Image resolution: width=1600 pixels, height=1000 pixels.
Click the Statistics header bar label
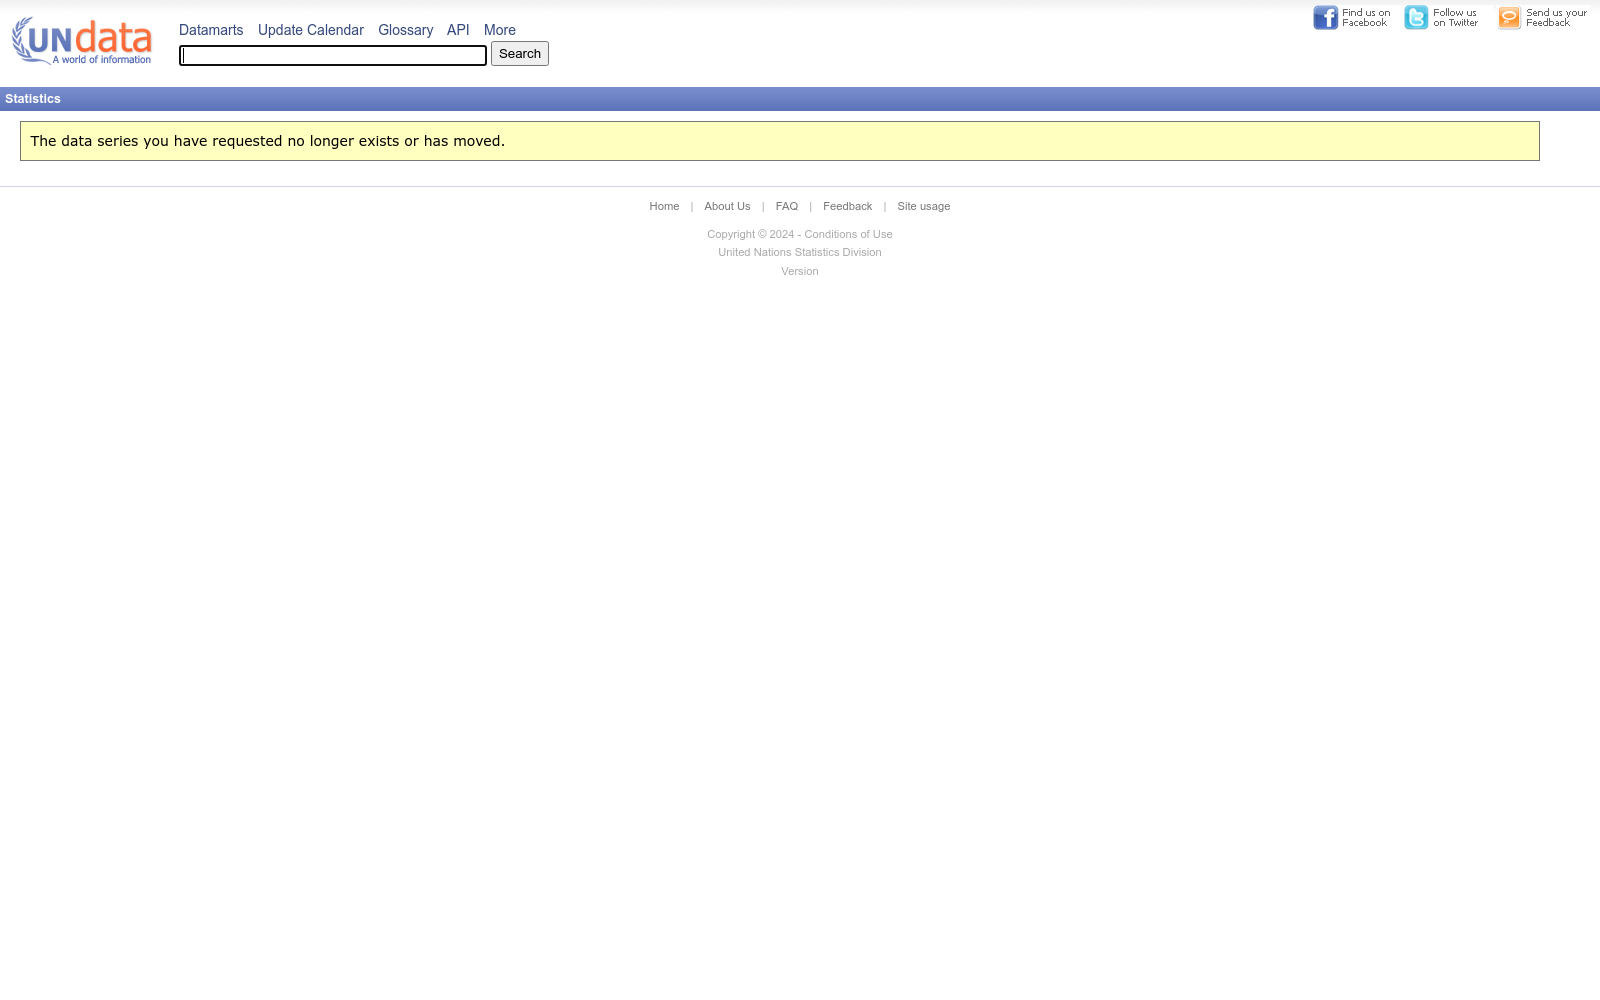(x=33, y=99)
